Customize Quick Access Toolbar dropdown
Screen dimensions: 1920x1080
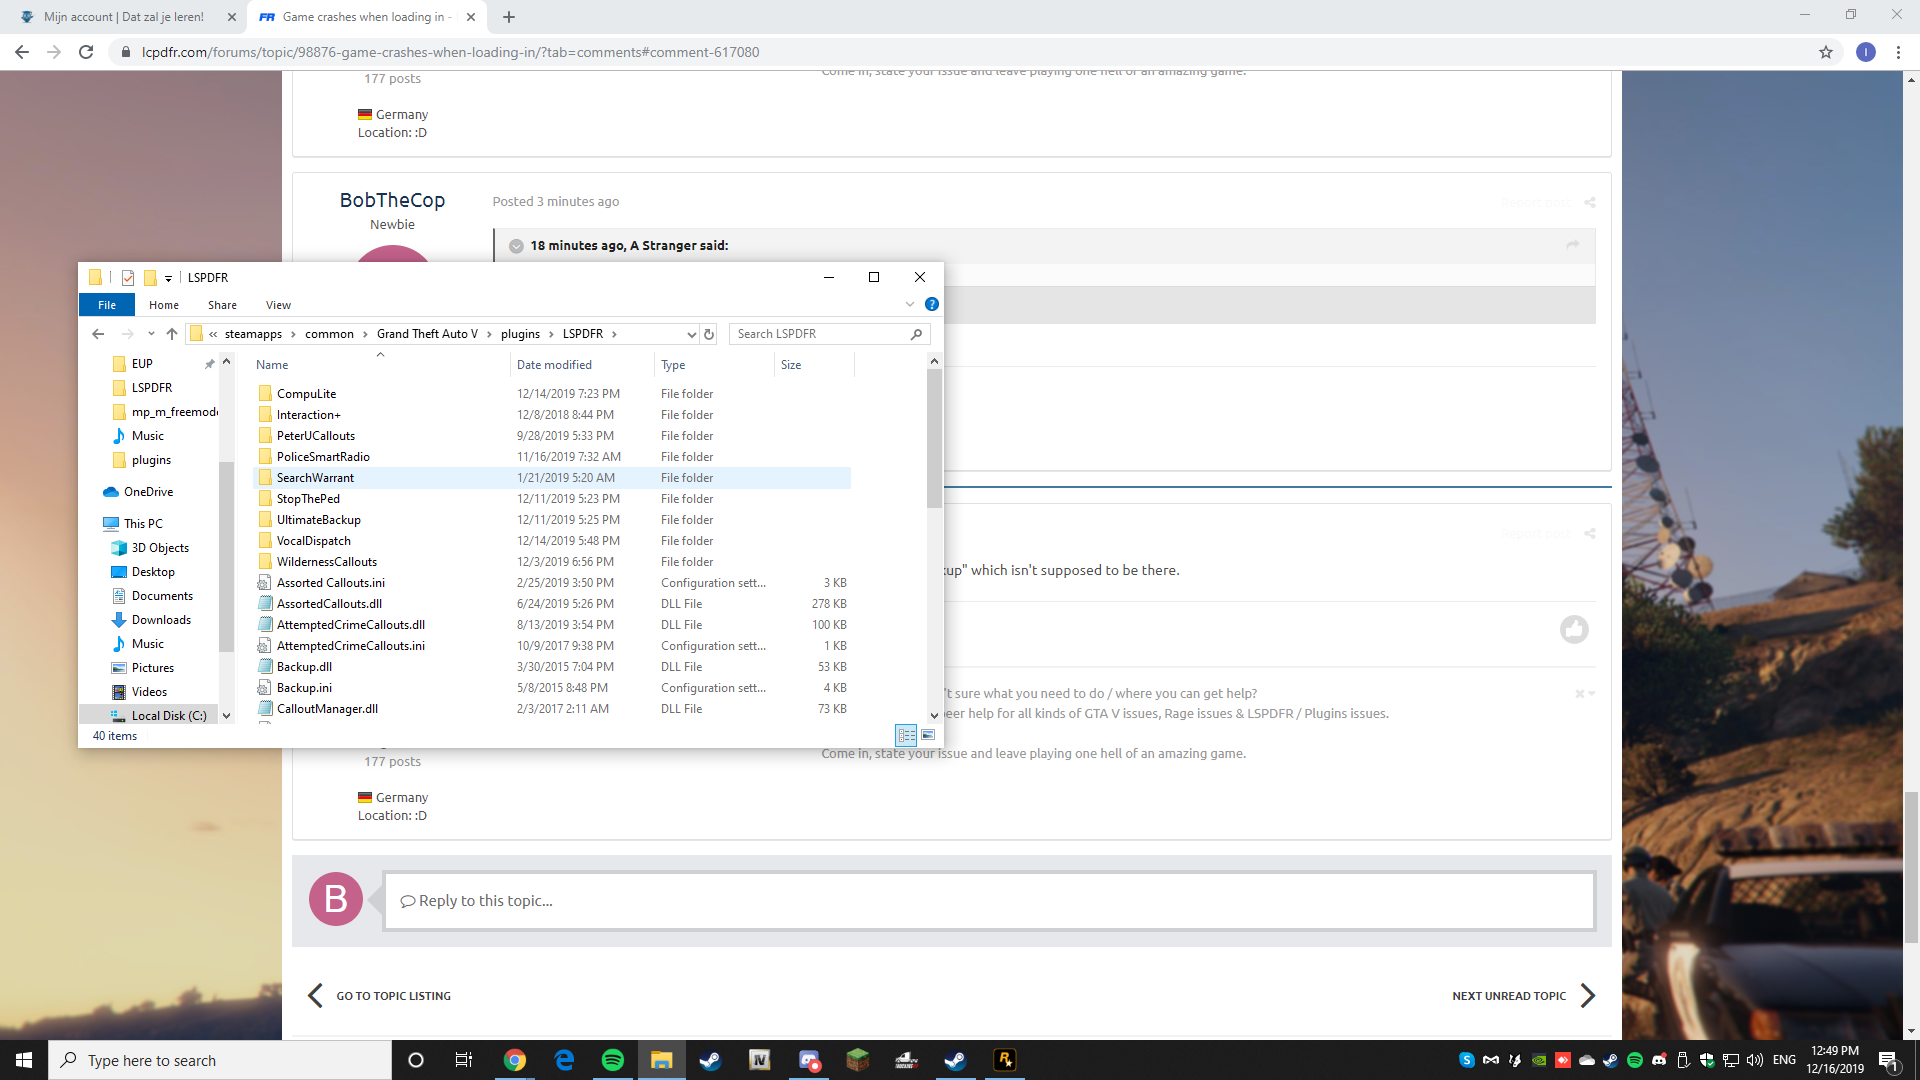point(168,278)
